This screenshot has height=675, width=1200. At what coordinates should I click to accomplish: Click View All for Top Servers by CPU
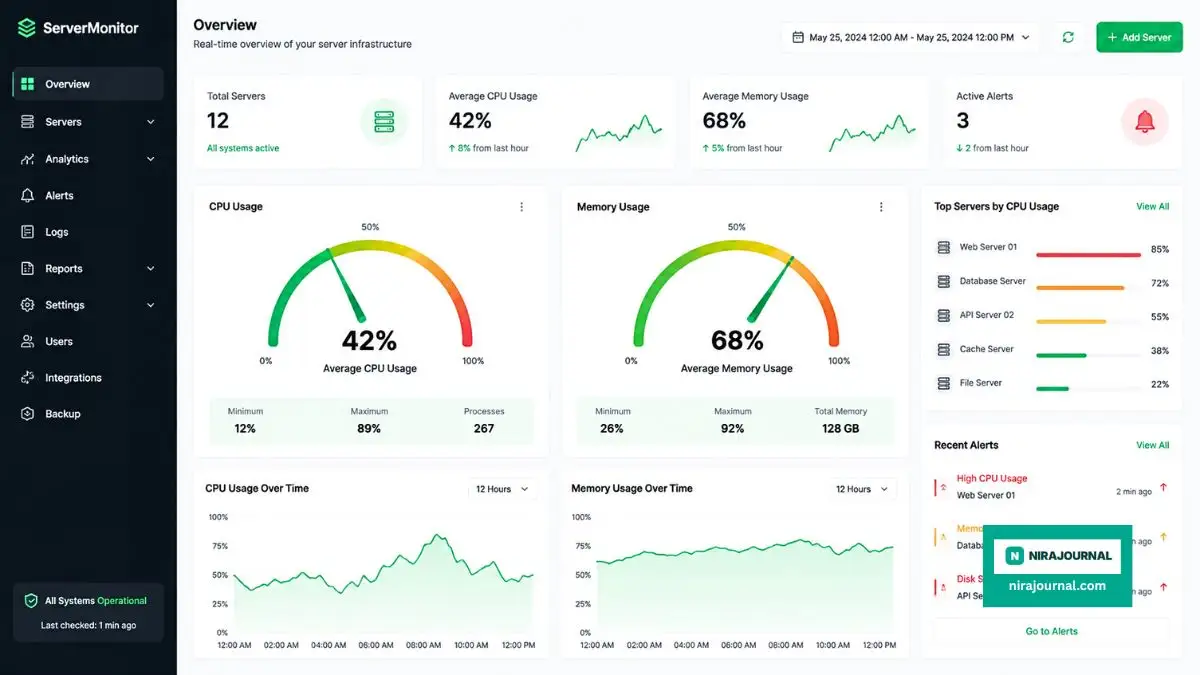(x=1152, y=207)
